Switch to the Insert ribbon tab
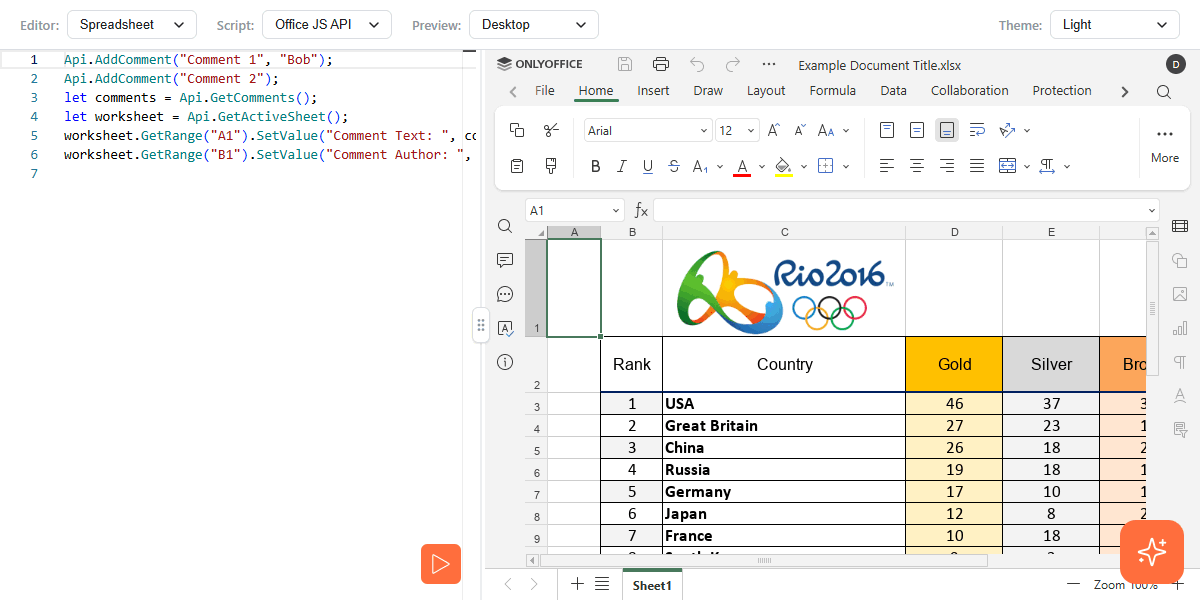1200x600 pixels. pyautogui.click(x=653, y=91)
